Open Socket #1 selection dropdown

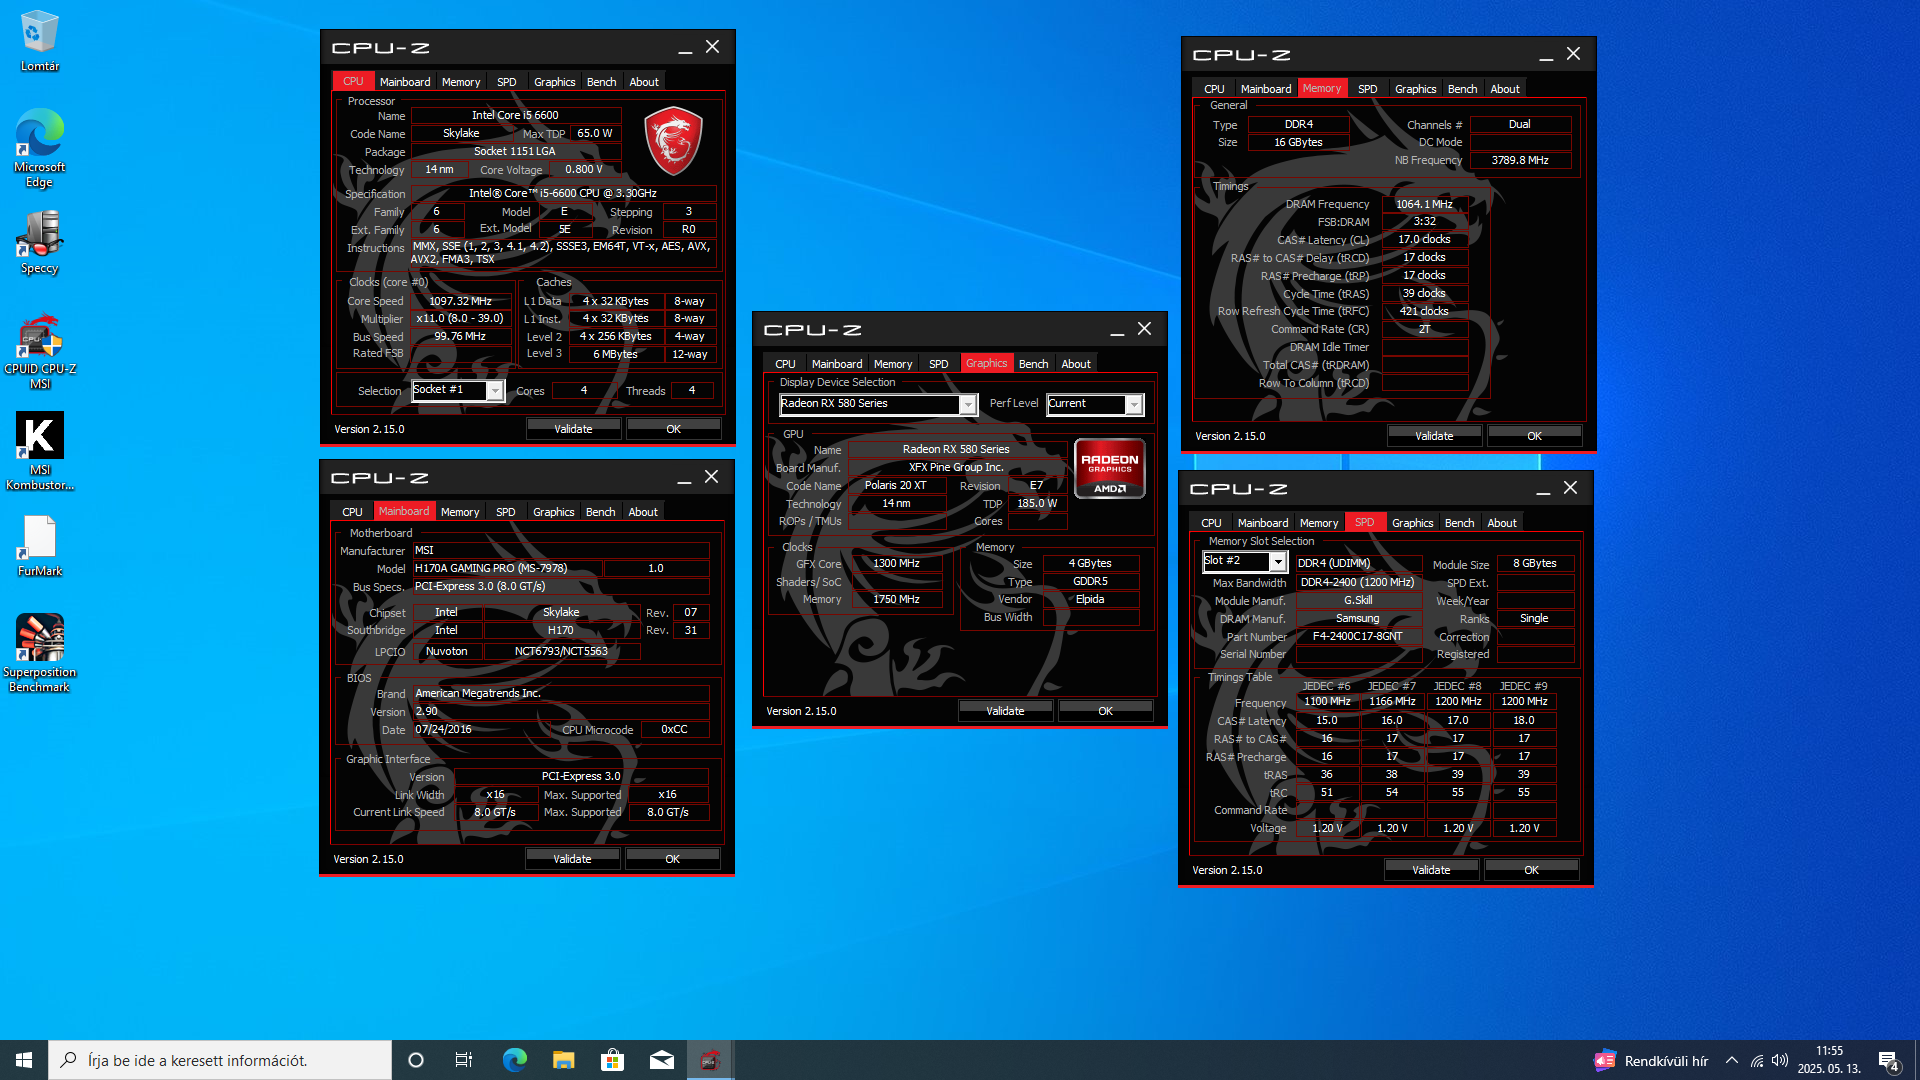pos(458,390)
